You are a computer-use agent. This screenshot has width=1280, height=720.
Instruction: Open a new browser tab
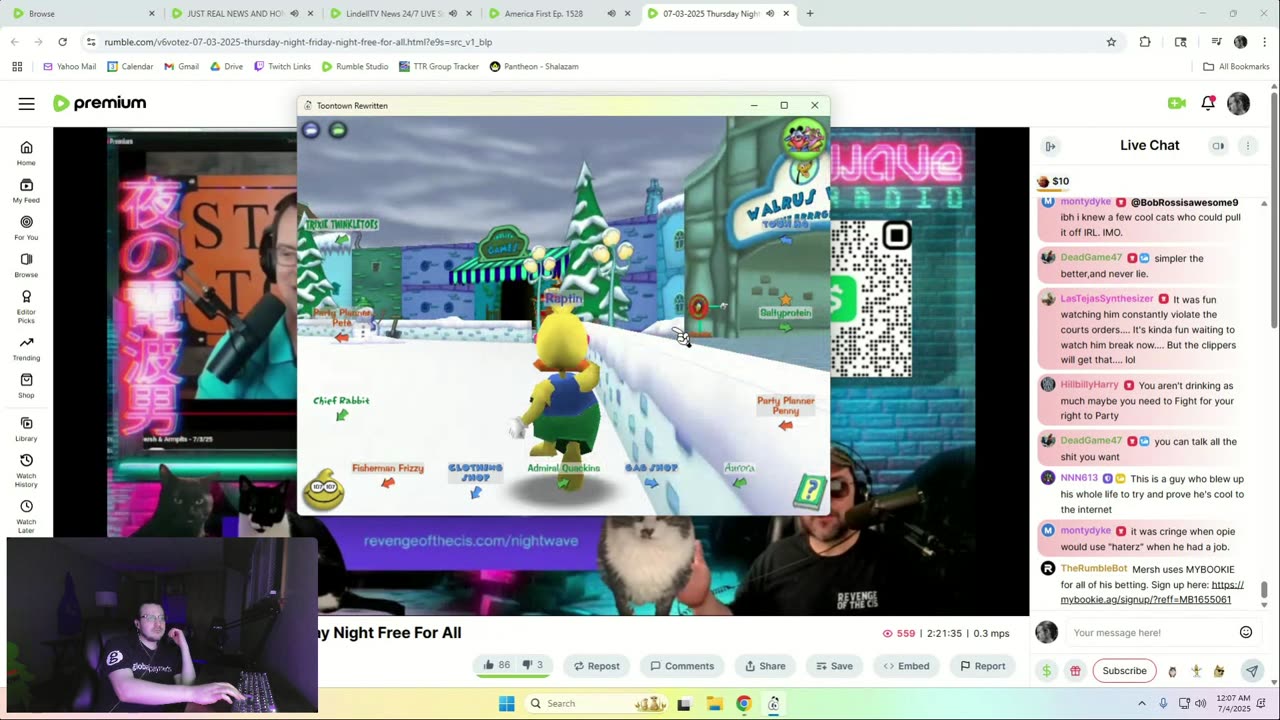pos(810,13)
